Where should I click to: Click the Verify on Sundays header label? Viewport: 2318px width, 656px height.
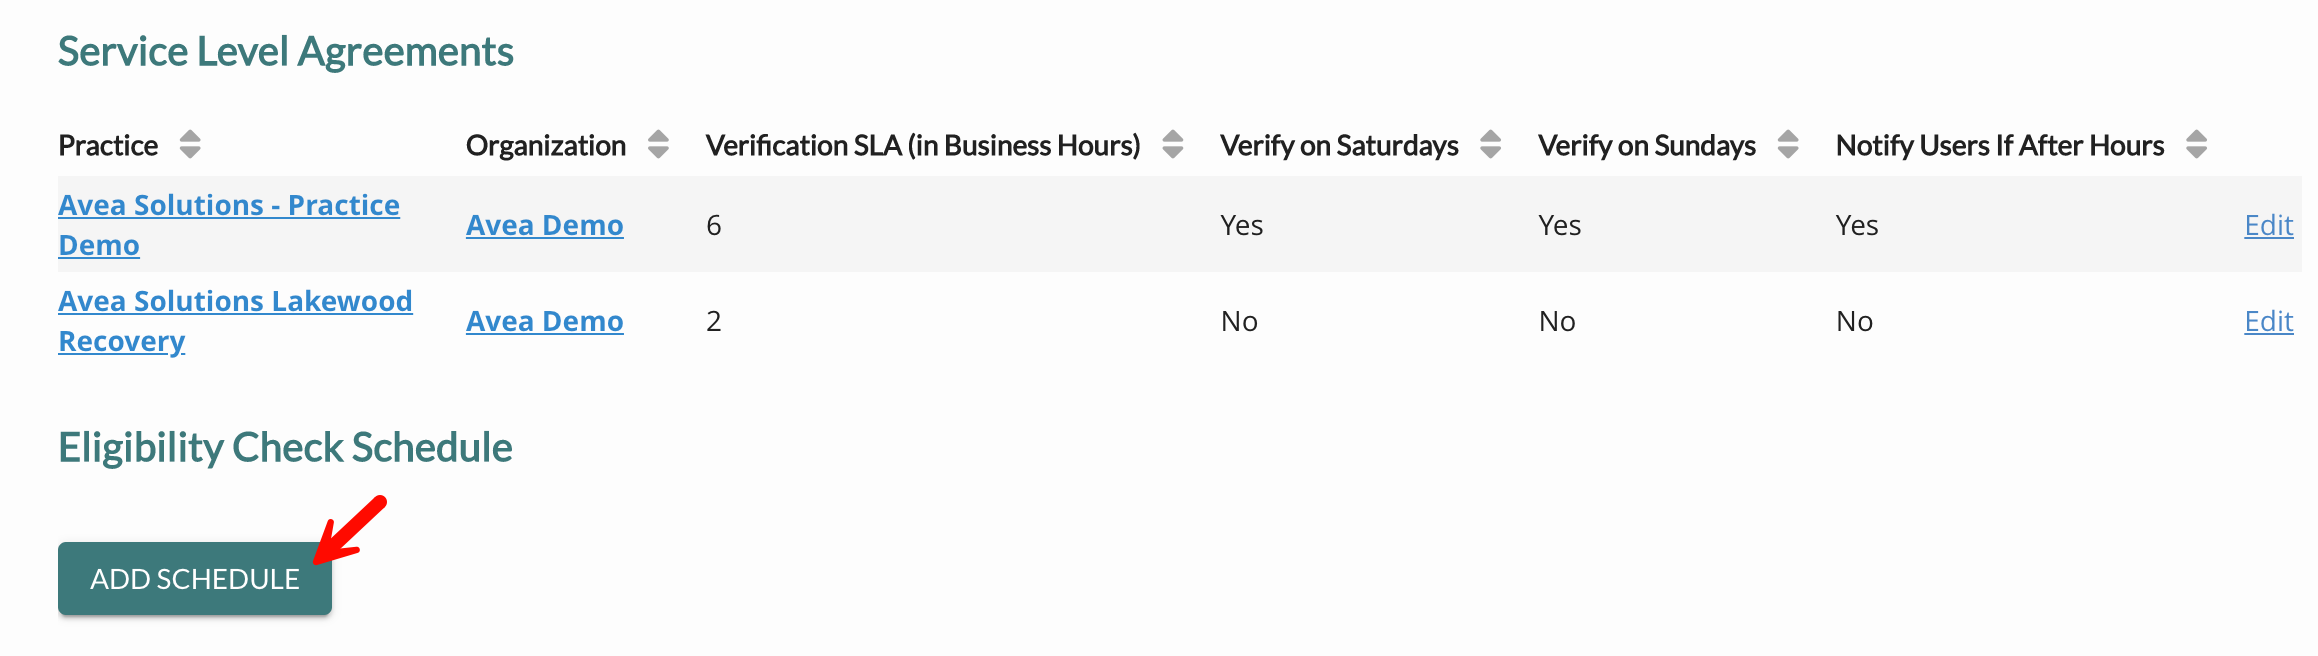tap(1646, 146)
